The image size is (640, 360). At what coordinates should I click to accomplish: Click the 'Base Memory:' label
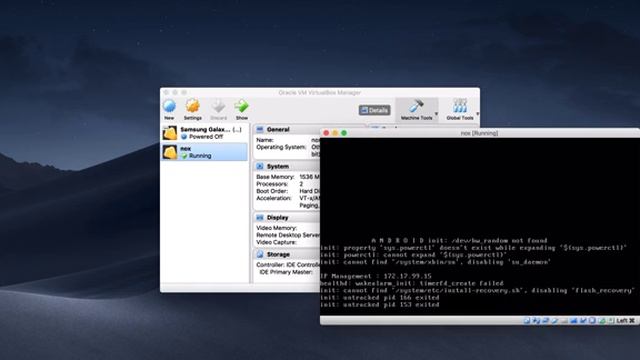[x=275, y=177]
